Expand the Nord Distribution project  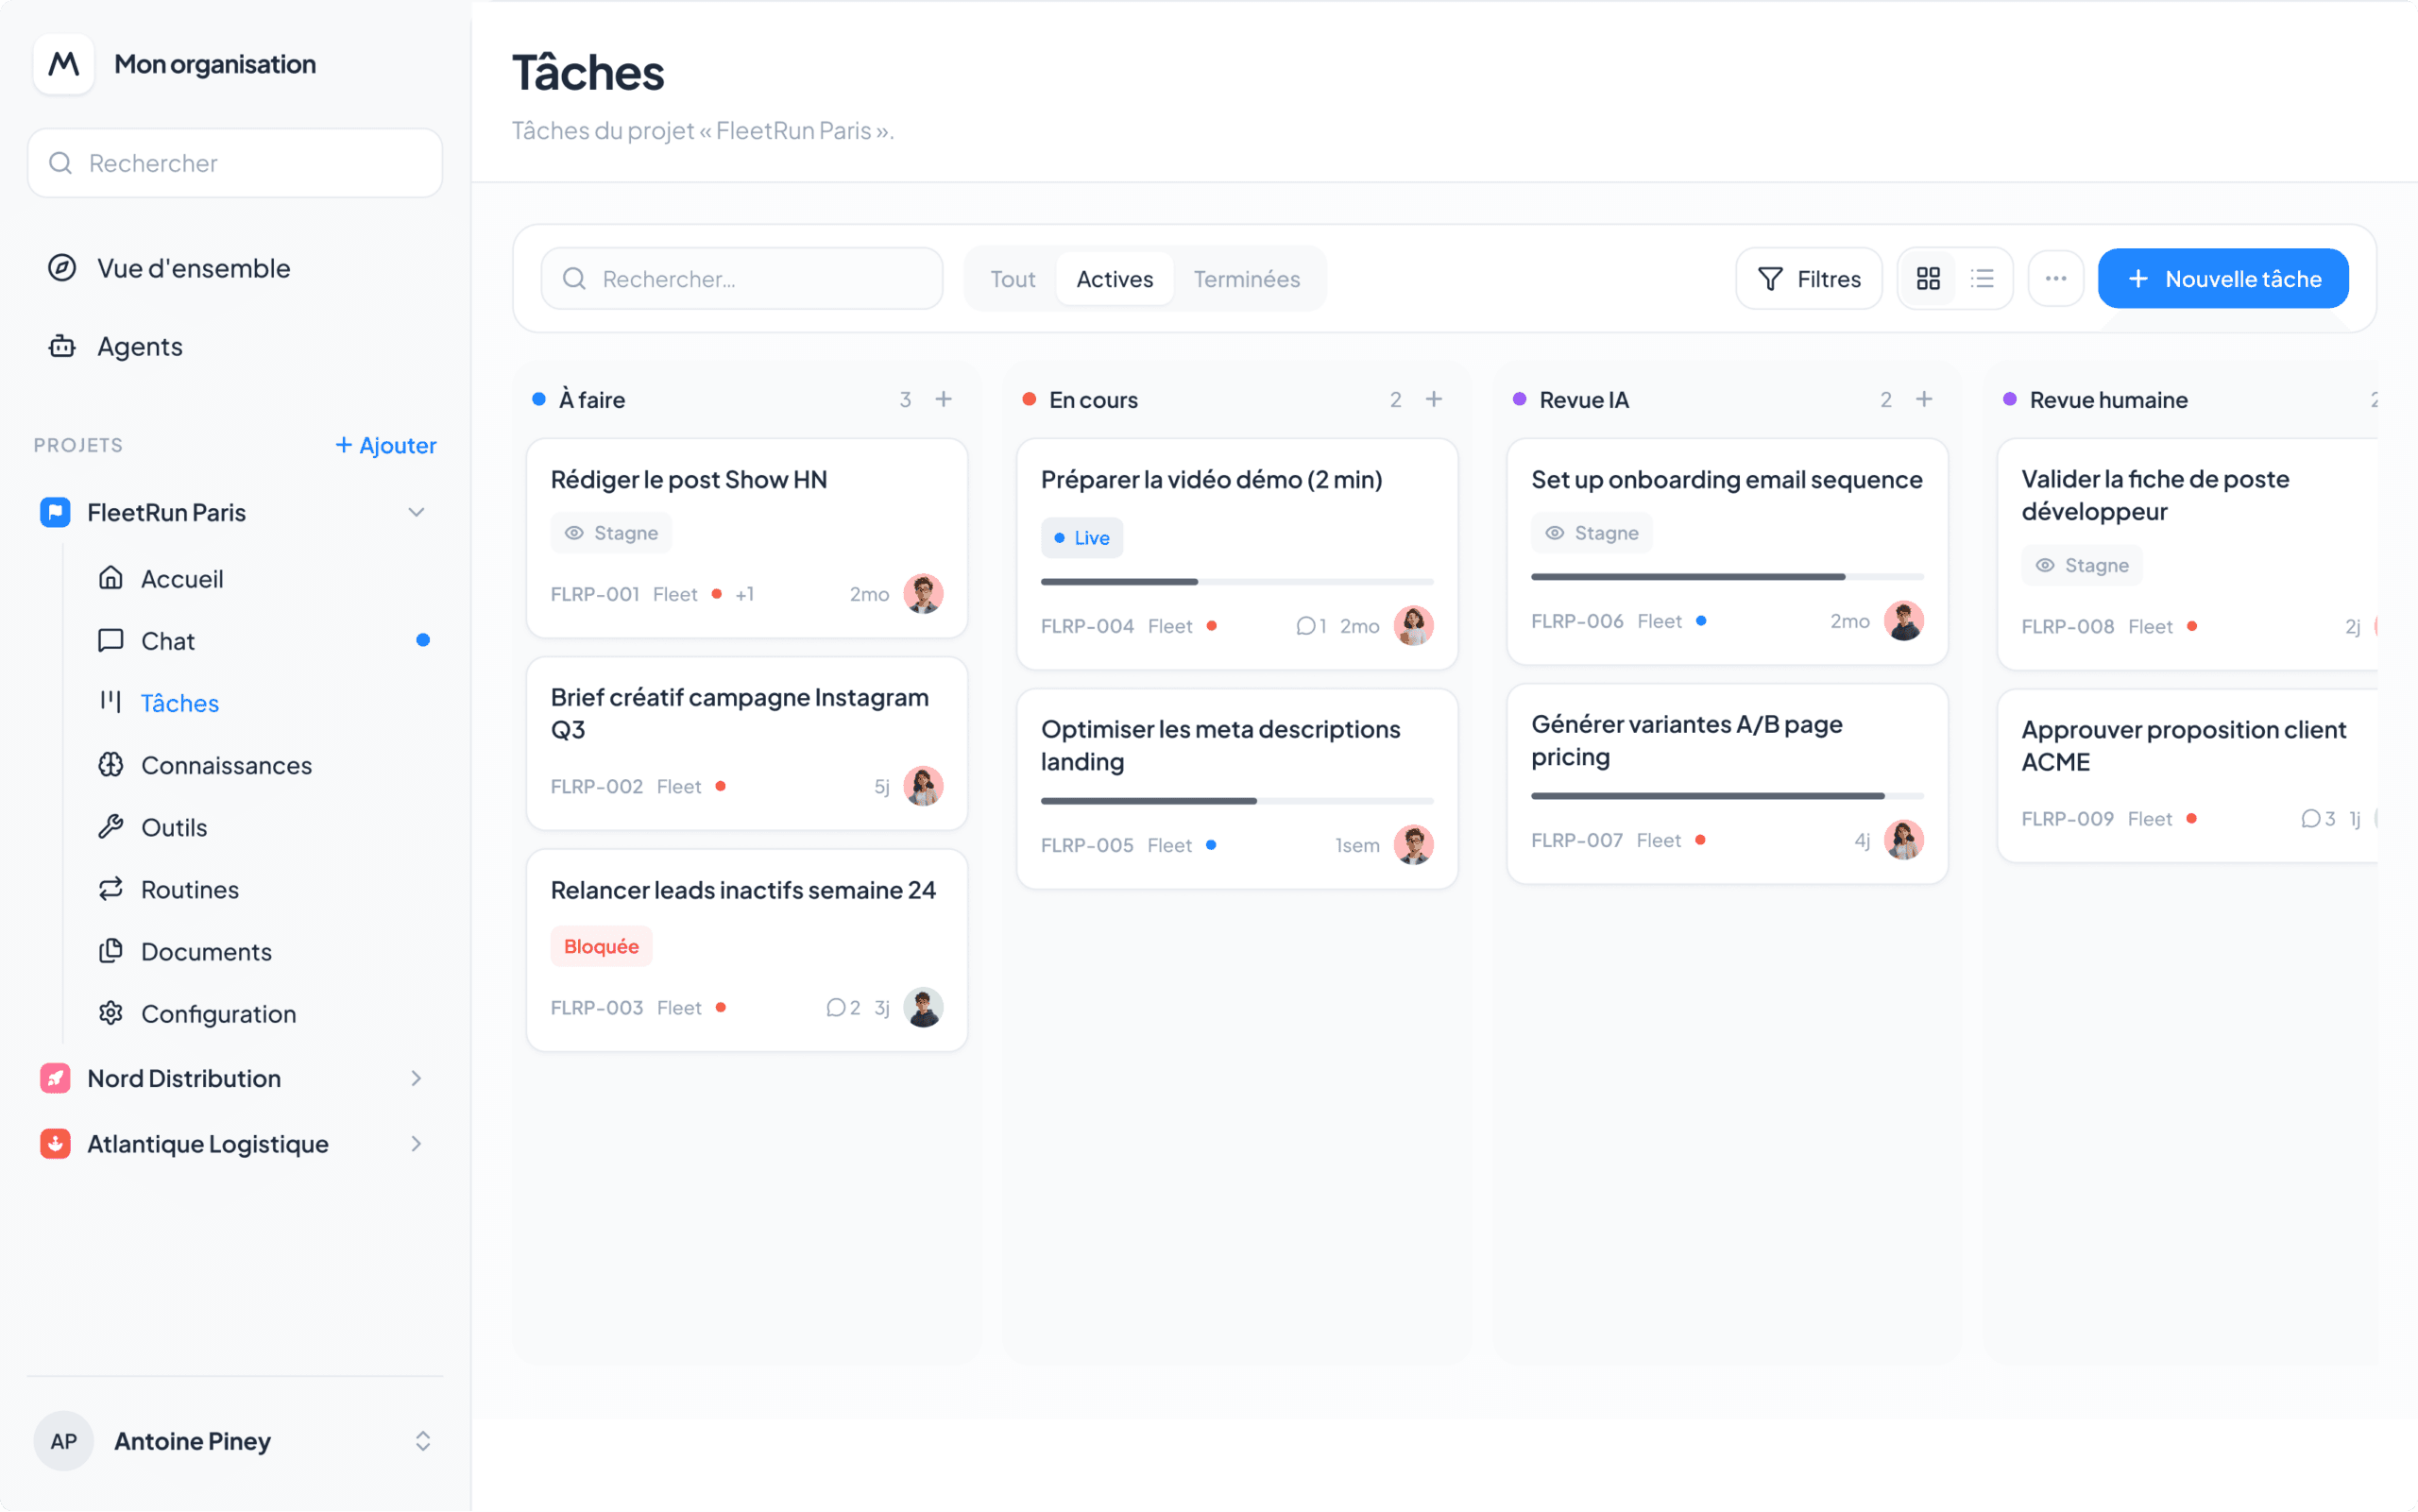click(416, 1078)
